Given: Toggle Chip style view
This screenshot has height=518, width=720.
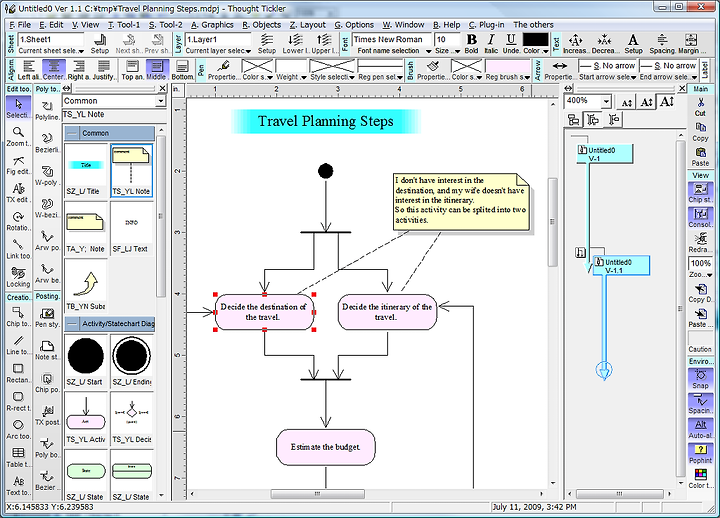Looking at the screenshot, I should point(700,193).
